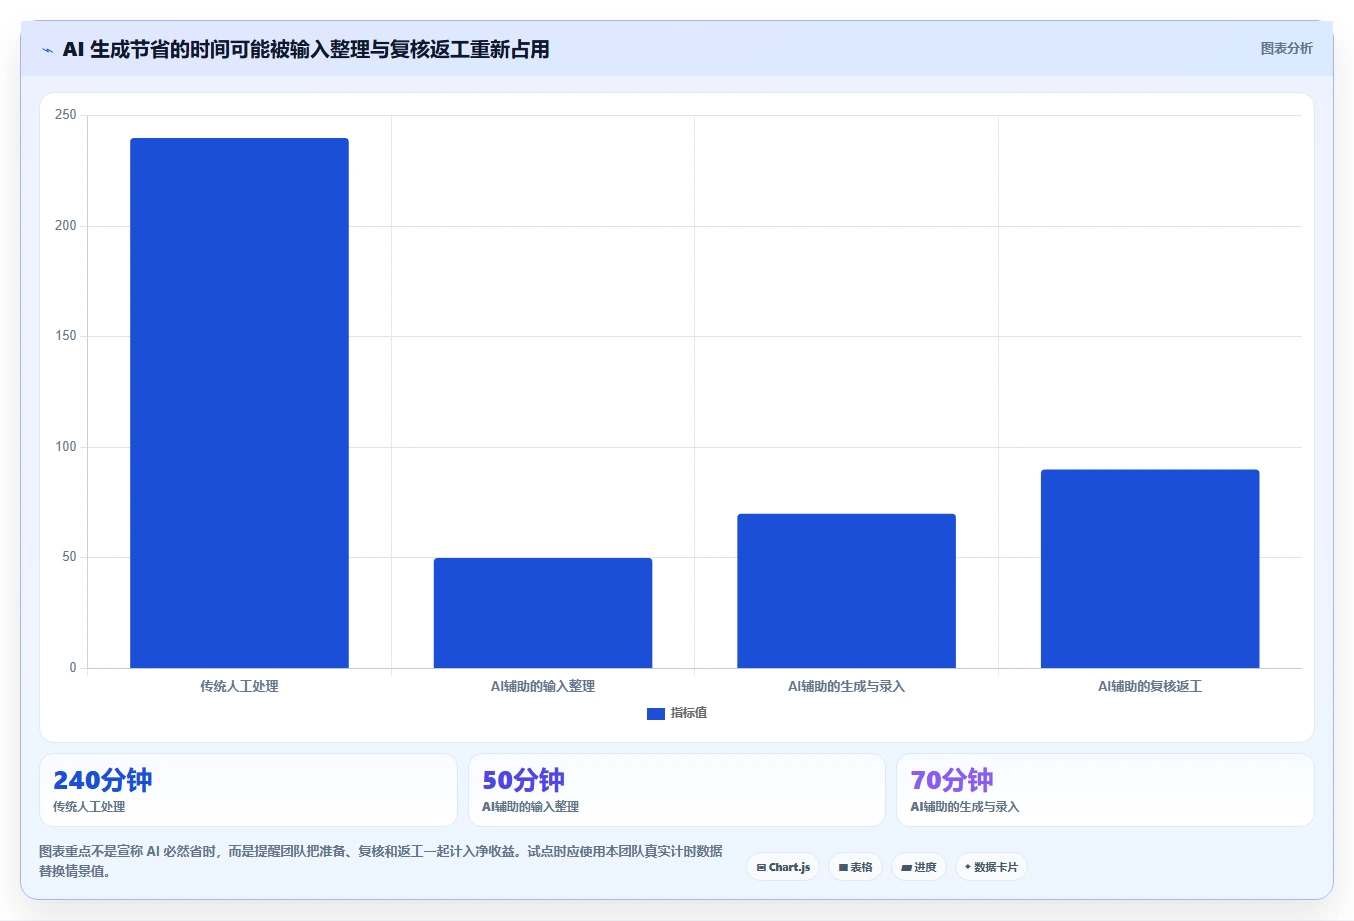Click the 指标值 legend text
This screenshot has width=1354, height=921.
pyautogui.click(x=689, y=713)
